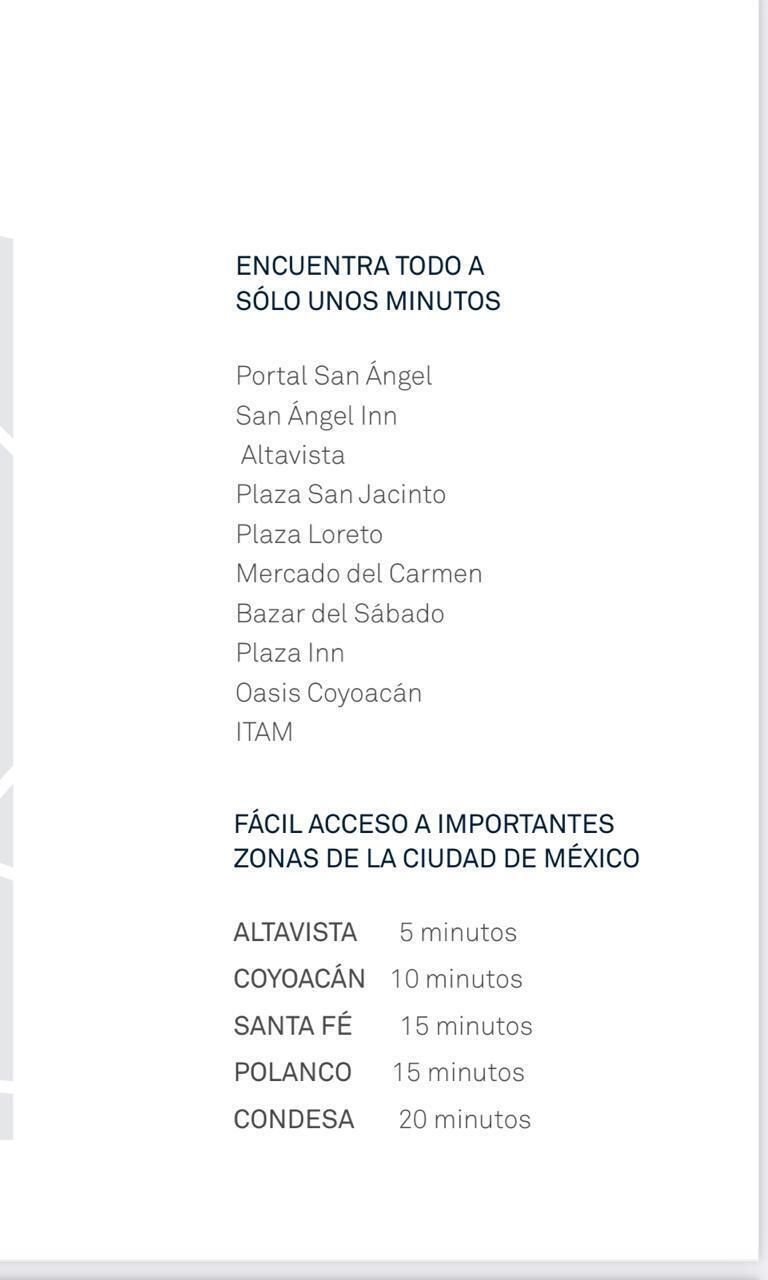Click the 'FÁCIL ACCESO A IMPORTANTES ZONAS' heading
The image size is (768, 1280).
click(x=437, y=841)
